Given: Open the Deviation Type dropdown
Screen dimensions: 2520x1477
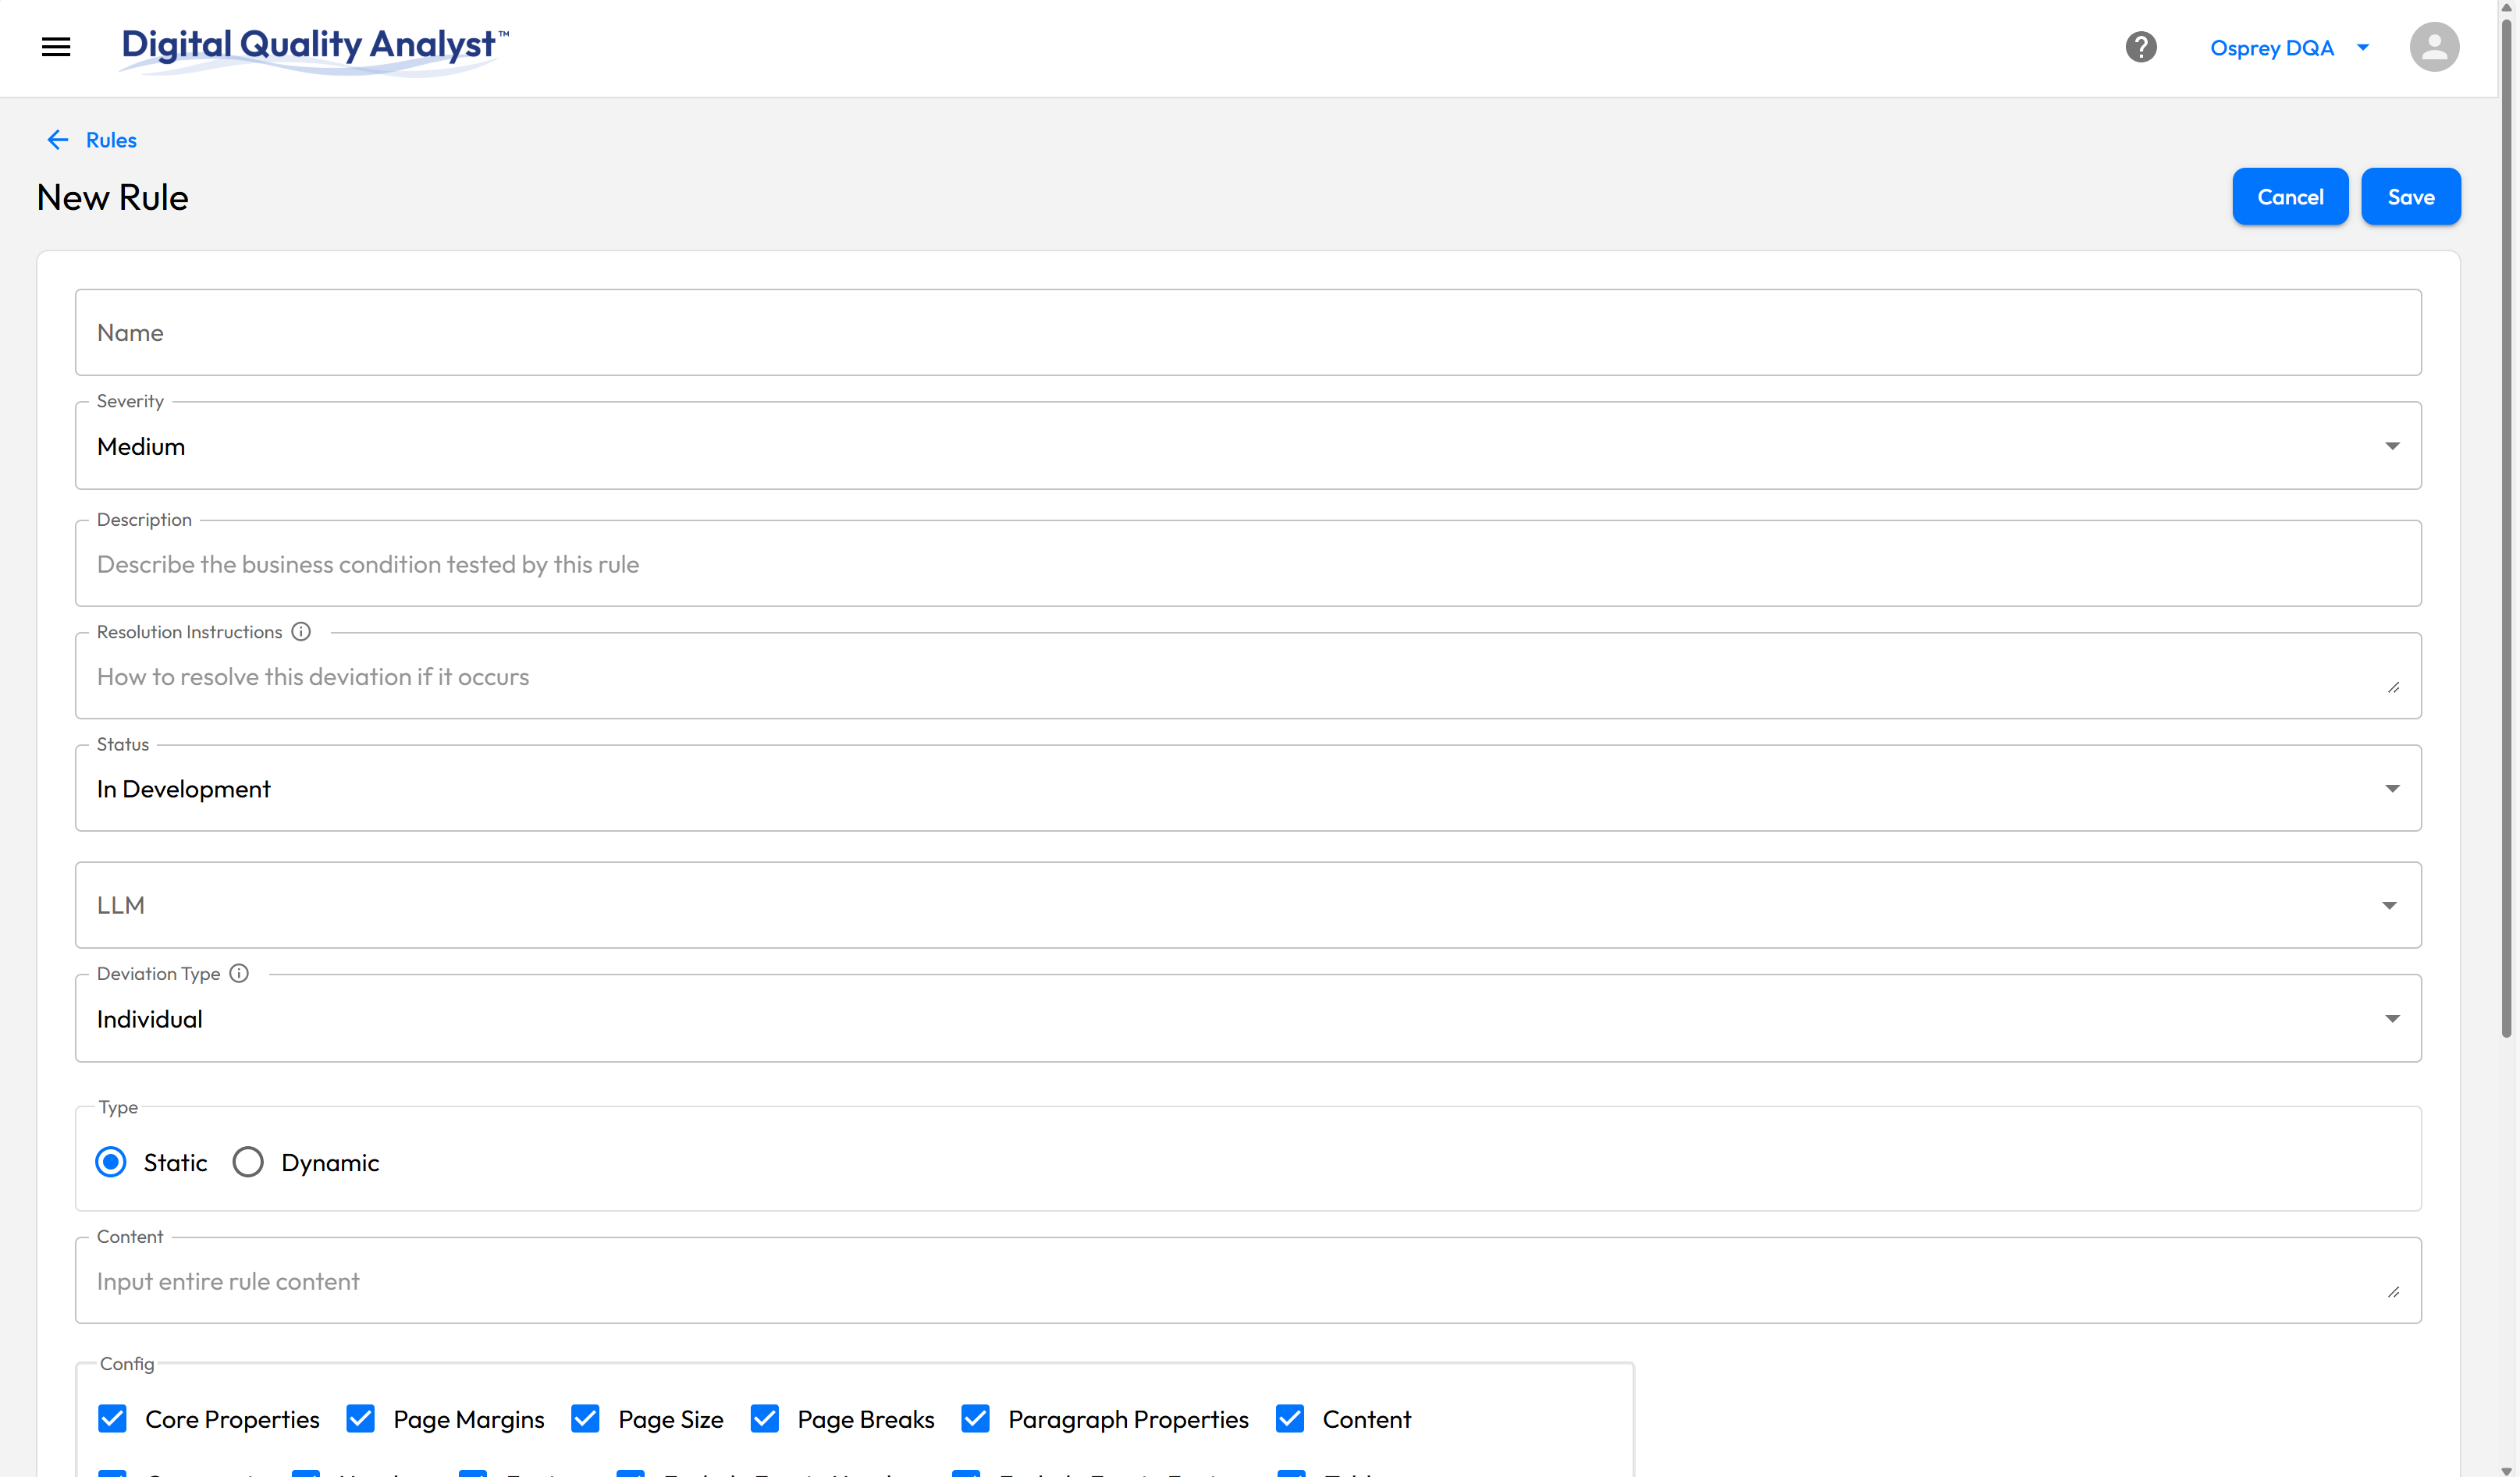Looking at the screenshot, I should 1247,1019.
